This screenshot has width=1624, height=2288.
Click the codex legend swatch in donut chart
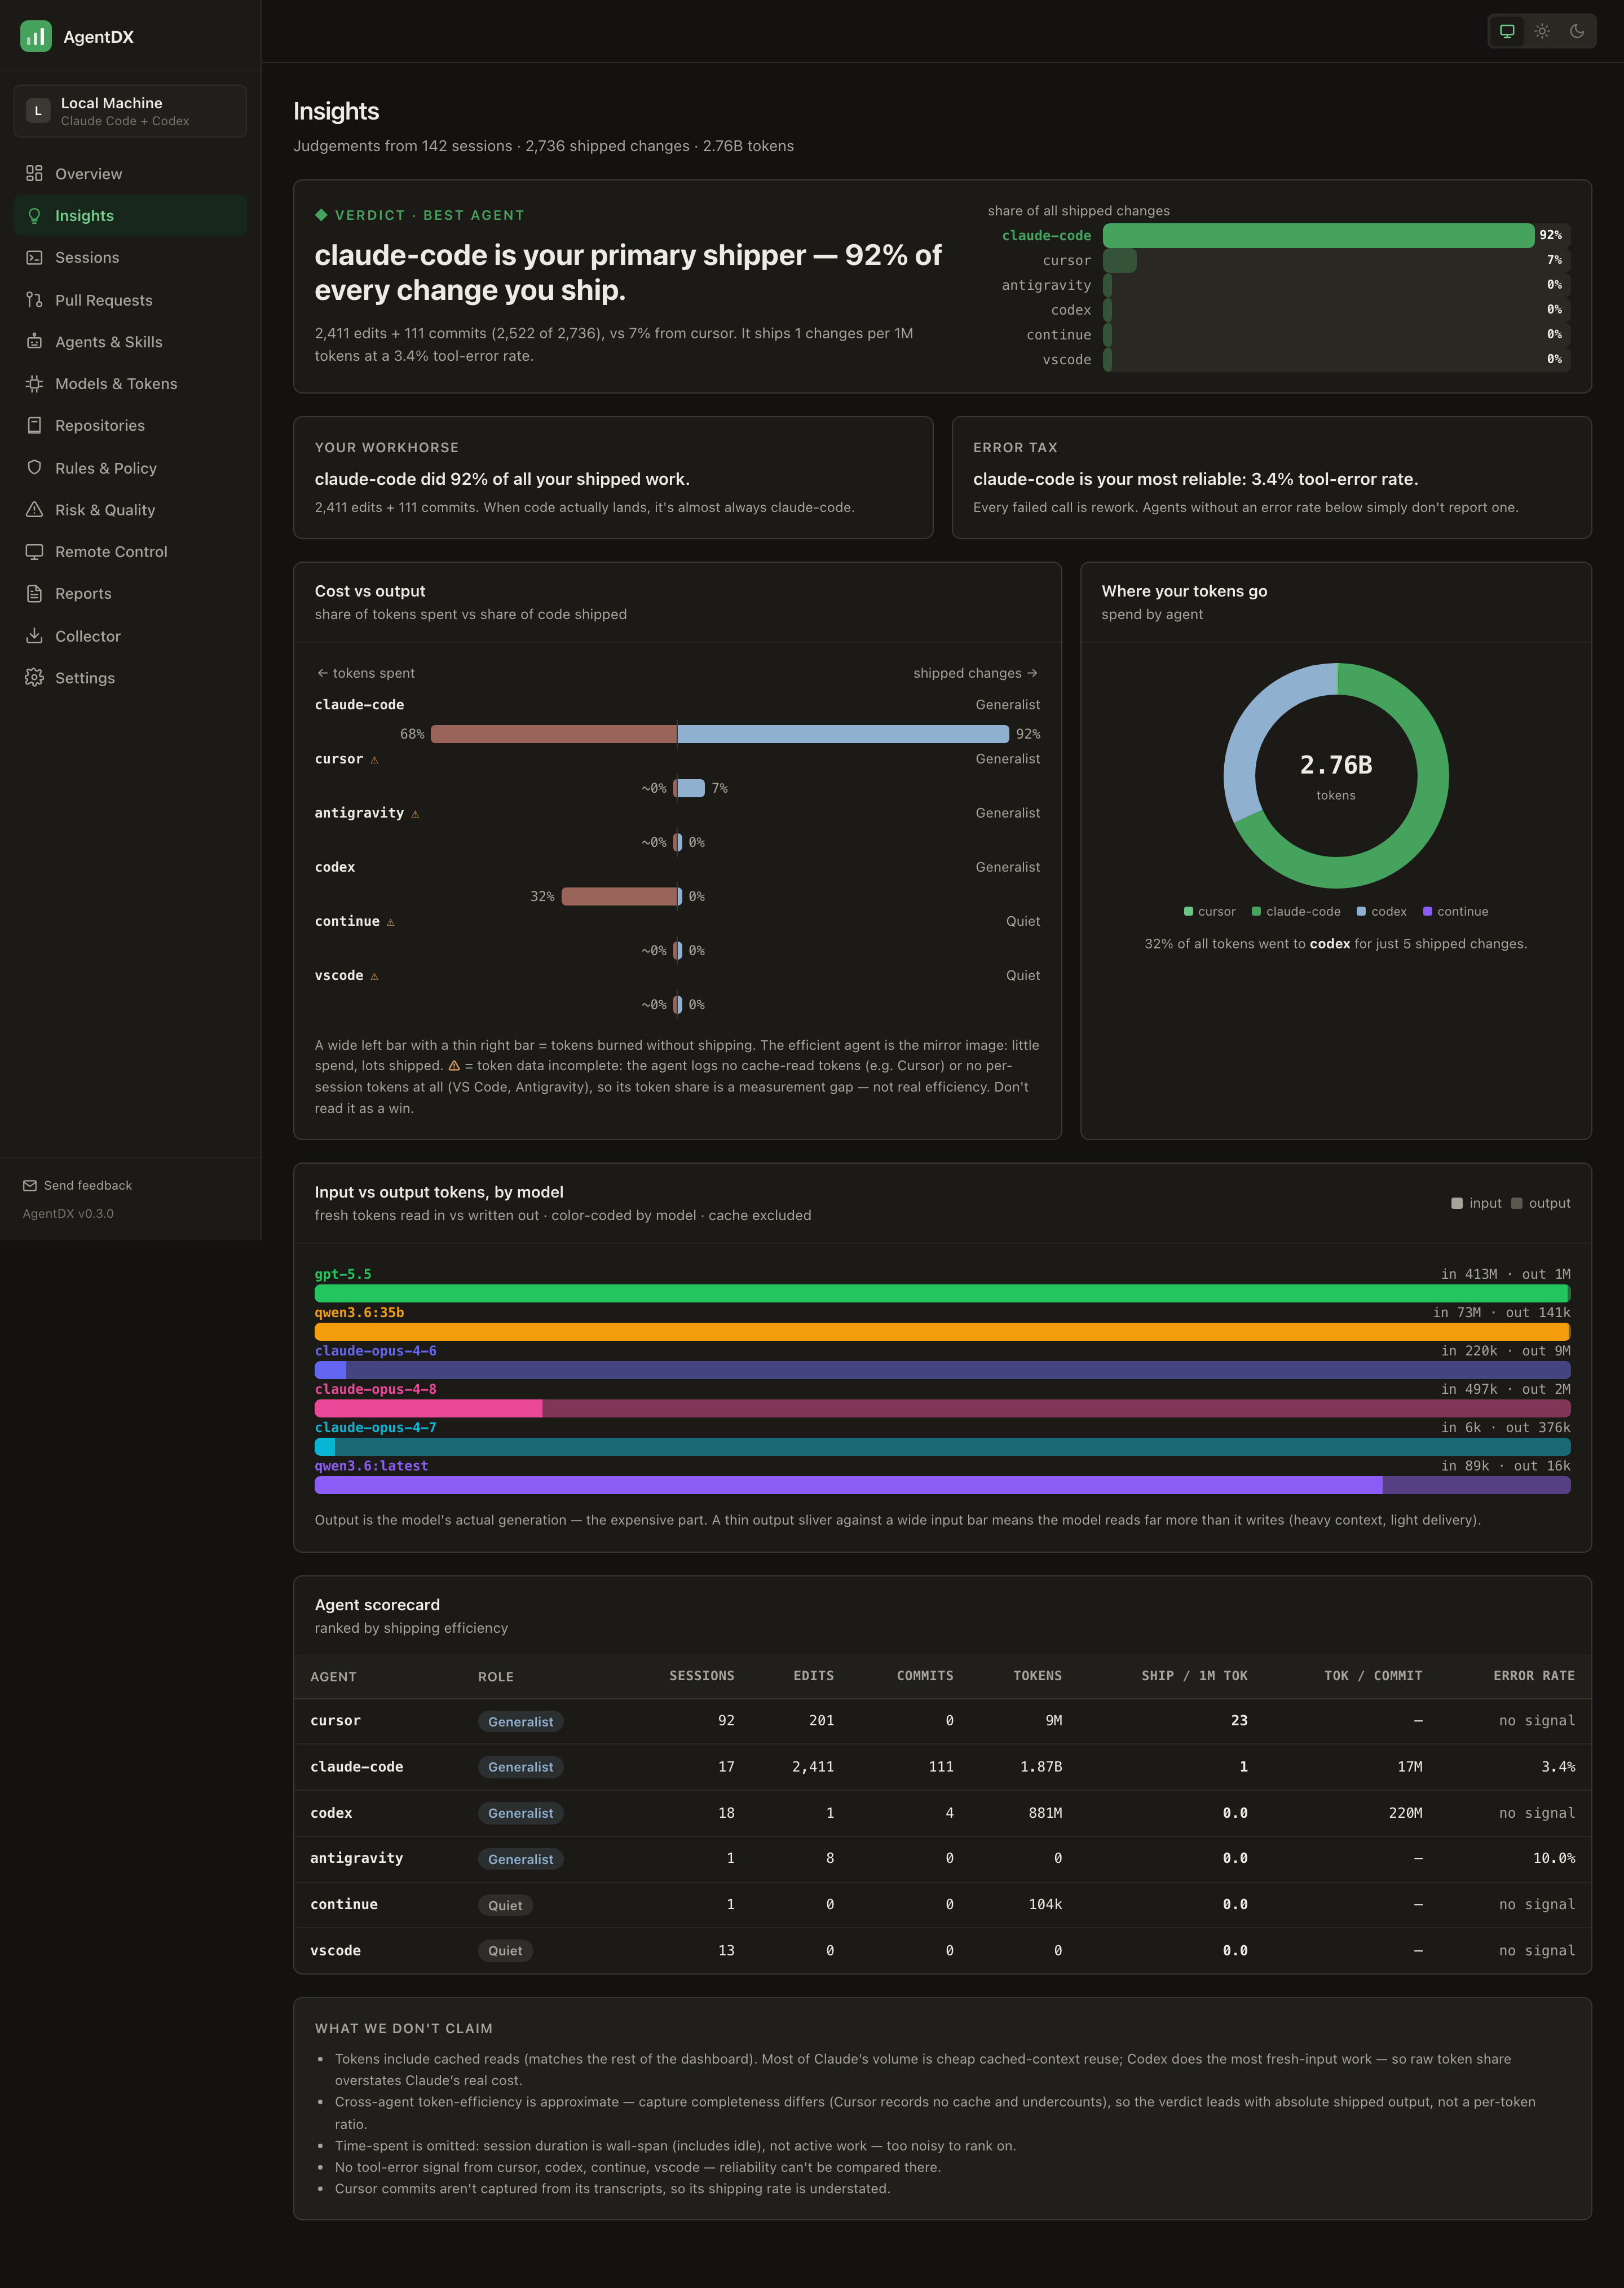(1361, 911)
